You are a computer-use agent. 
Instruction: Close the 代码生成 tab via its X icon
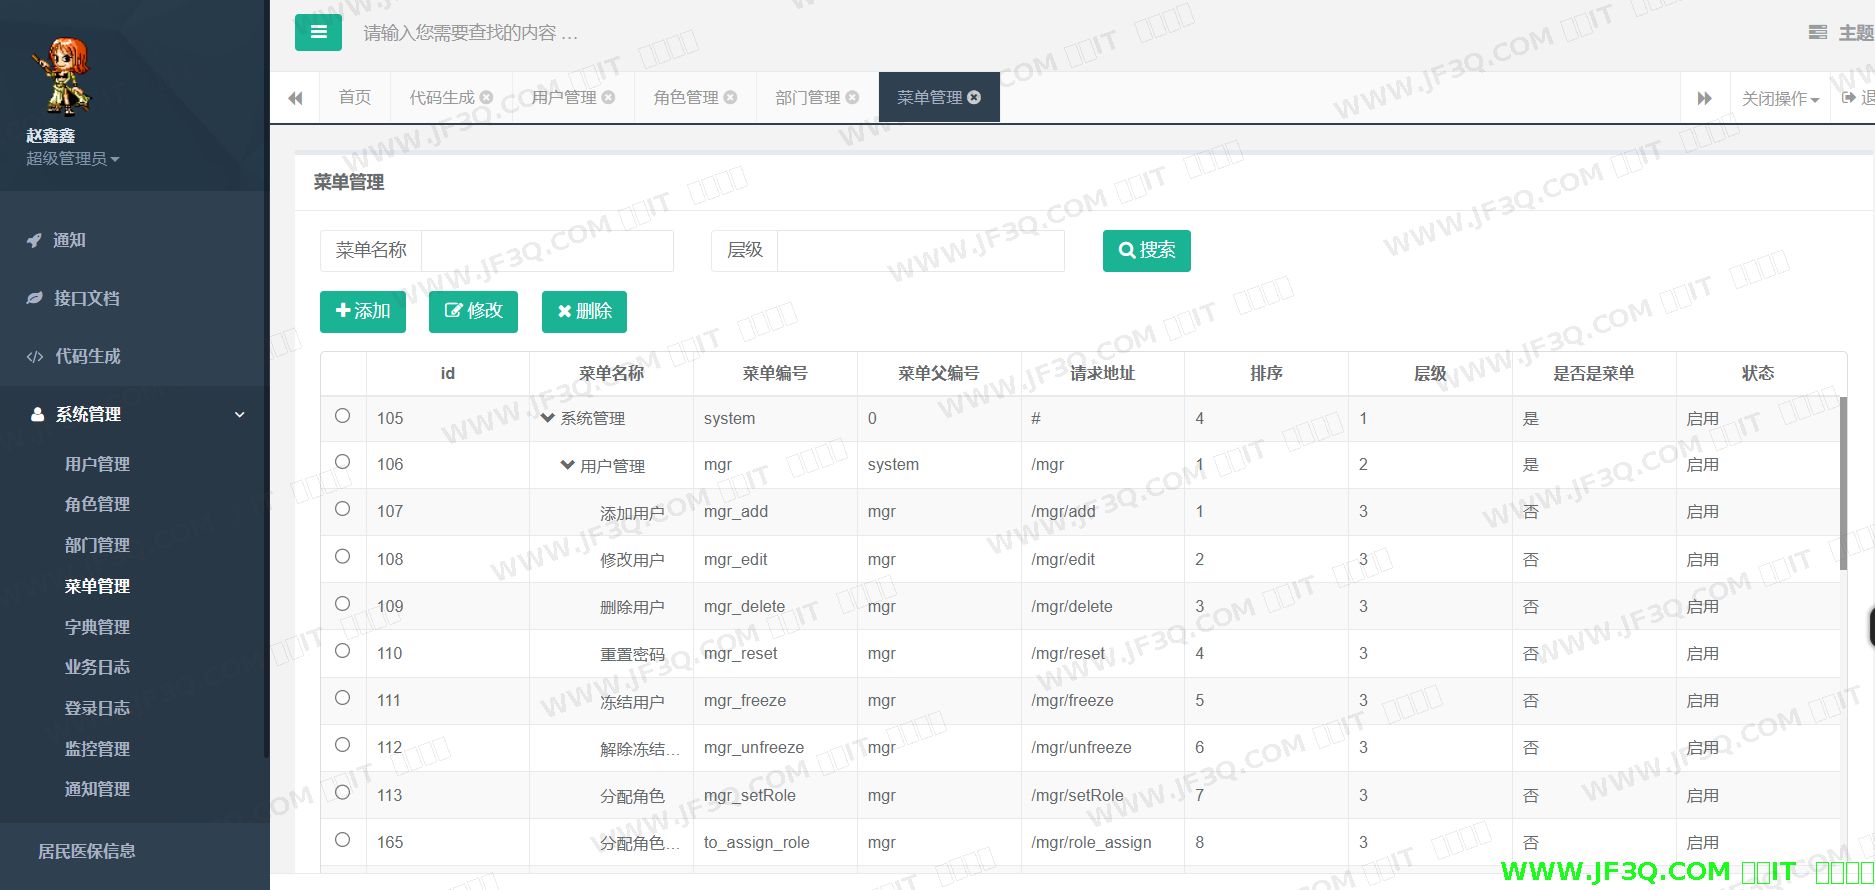(487, 97)
